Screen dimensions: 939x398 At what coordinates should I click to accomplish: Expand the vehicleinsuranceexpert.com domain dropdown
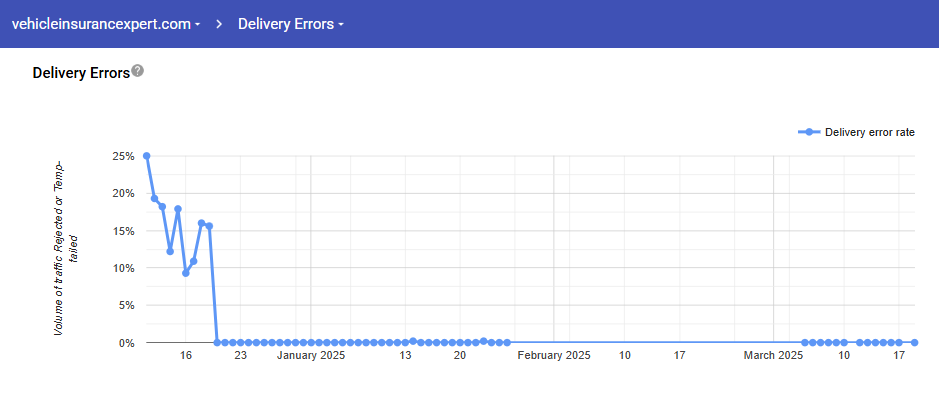pyautogui.click(x=106, y=24)
